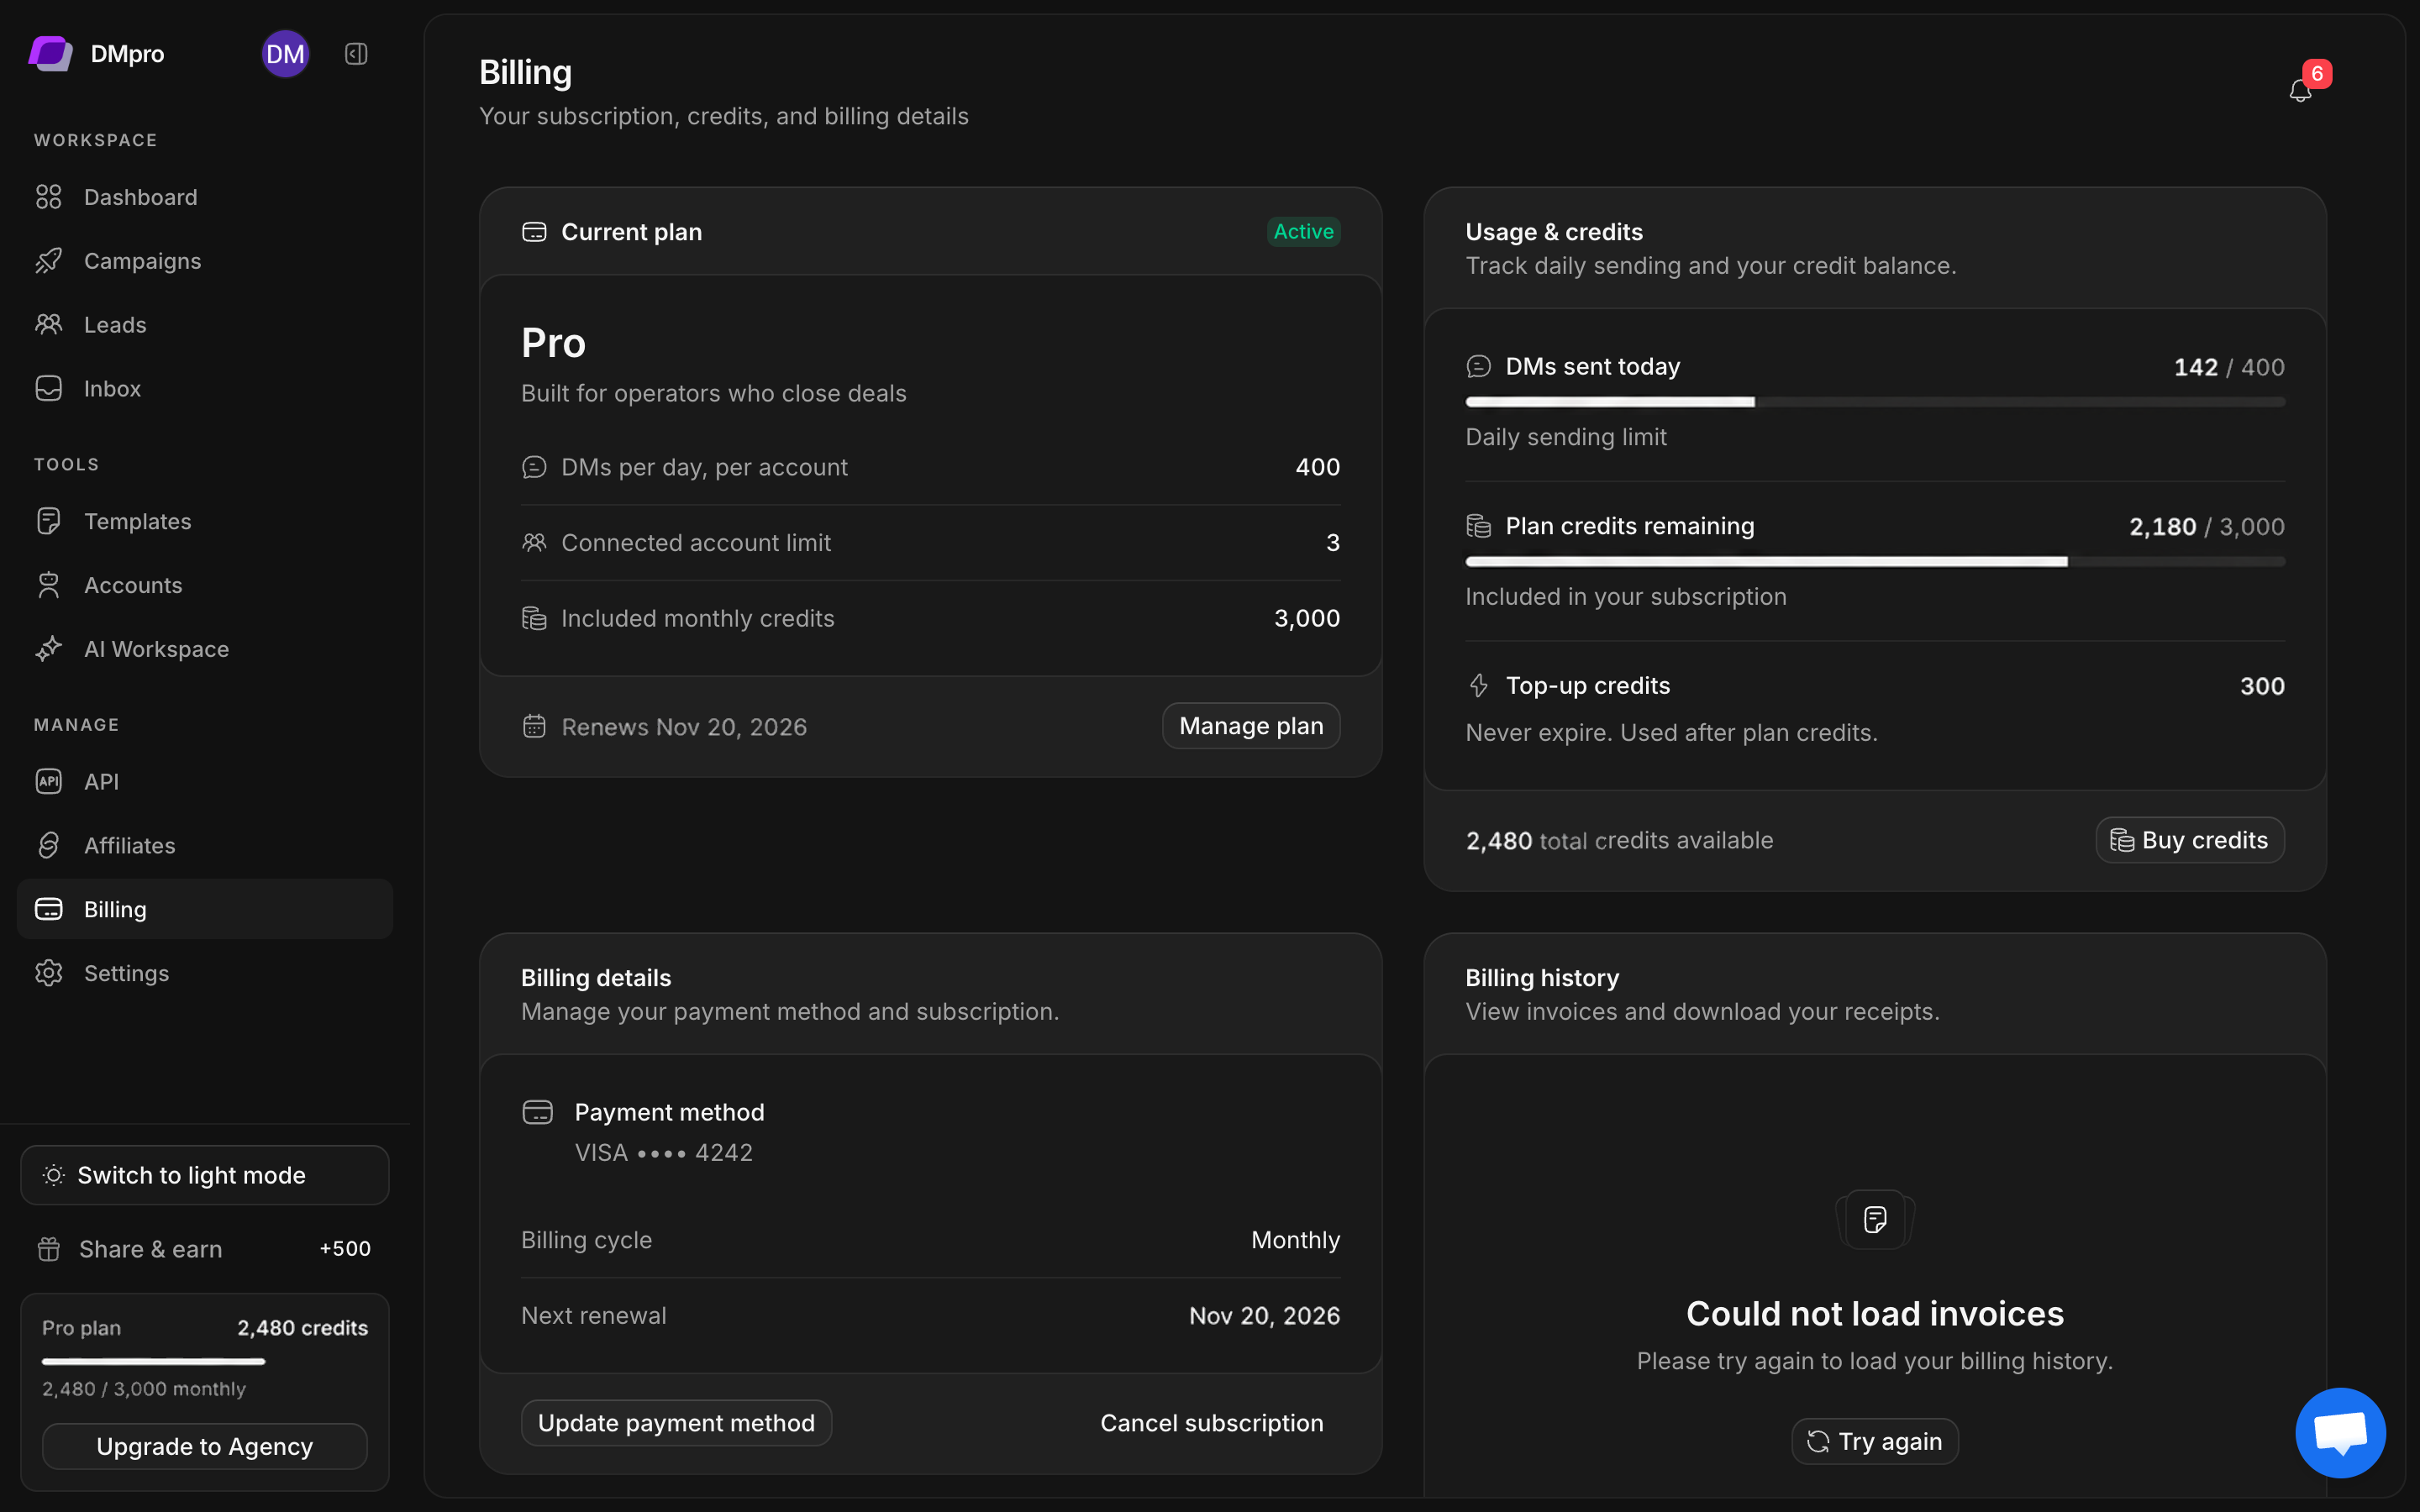Click the Plan credits remaining coins icon
Image resolution: width=2420 pixels, height=1512 pixels.
click(1479, 526)
